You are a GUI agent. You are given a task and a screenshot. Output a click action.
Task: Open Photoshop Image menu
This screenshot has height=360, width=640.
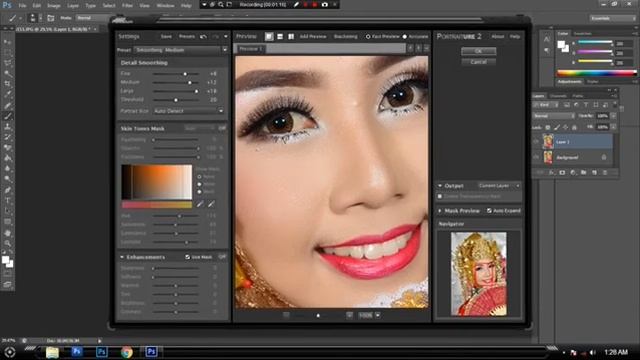pyautogui.click(x=54, y=6)
